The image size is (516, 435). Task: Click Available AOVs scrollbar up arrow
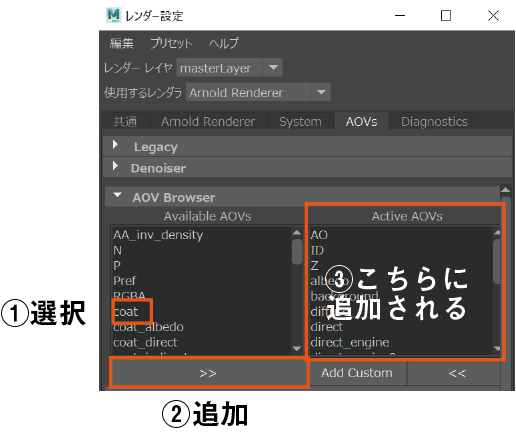[296, 233]
